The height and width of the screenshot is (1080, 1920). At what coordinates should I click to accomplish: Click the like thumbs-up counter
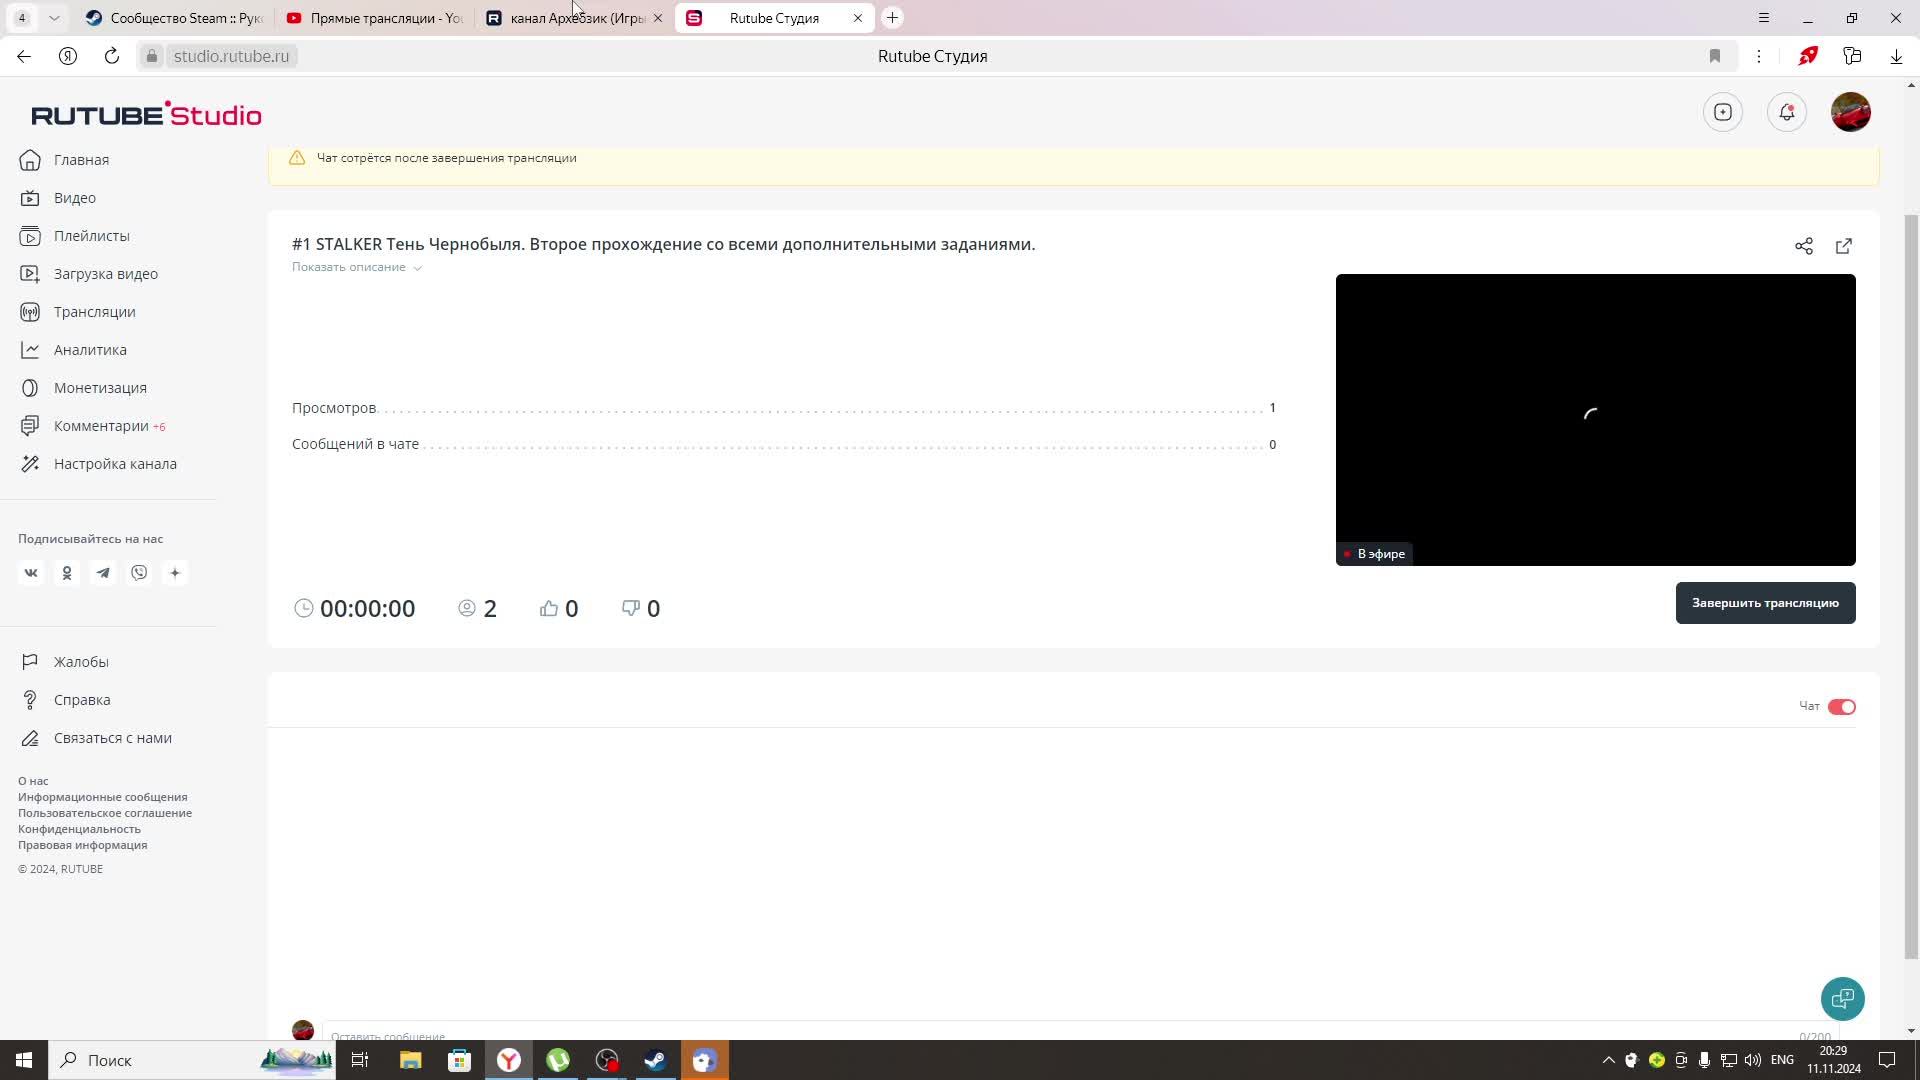[559, 608]
